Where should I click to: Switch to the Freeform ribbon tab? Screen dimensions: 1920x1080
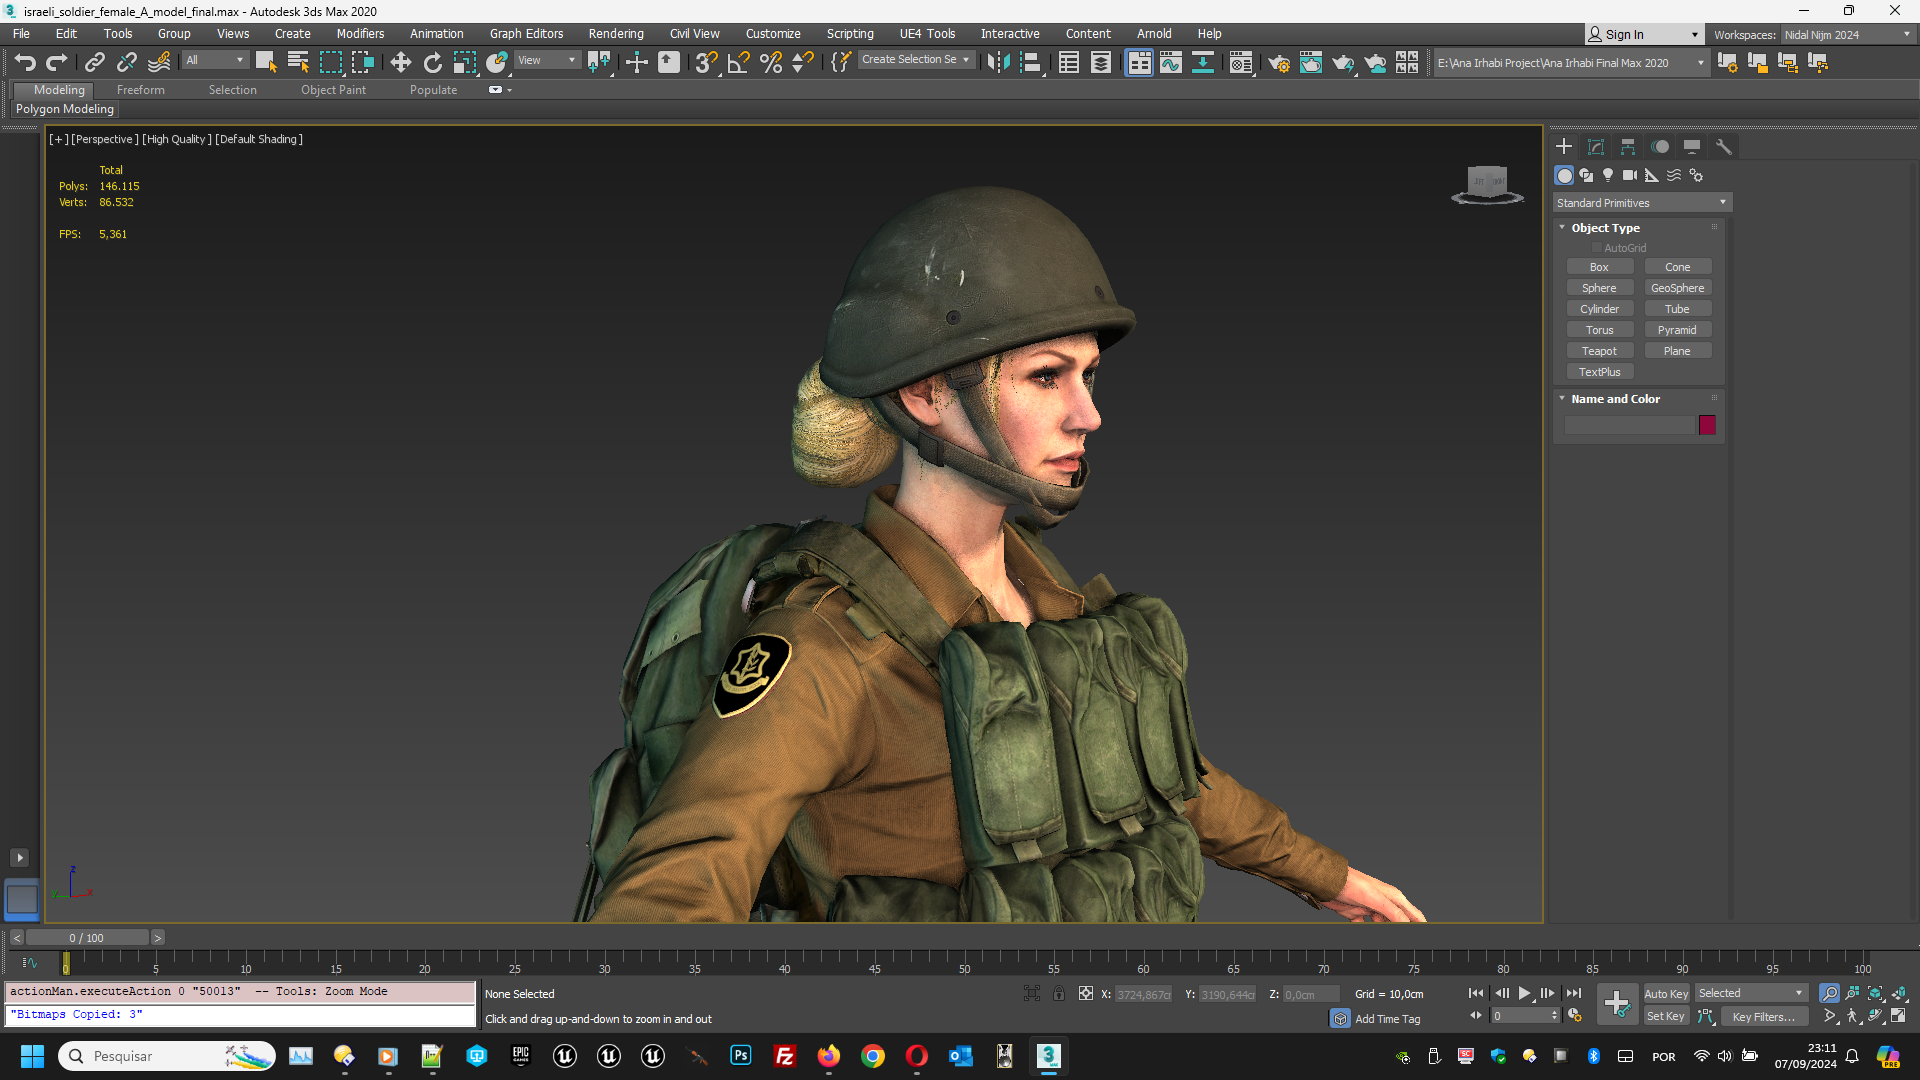pos(140,90)
